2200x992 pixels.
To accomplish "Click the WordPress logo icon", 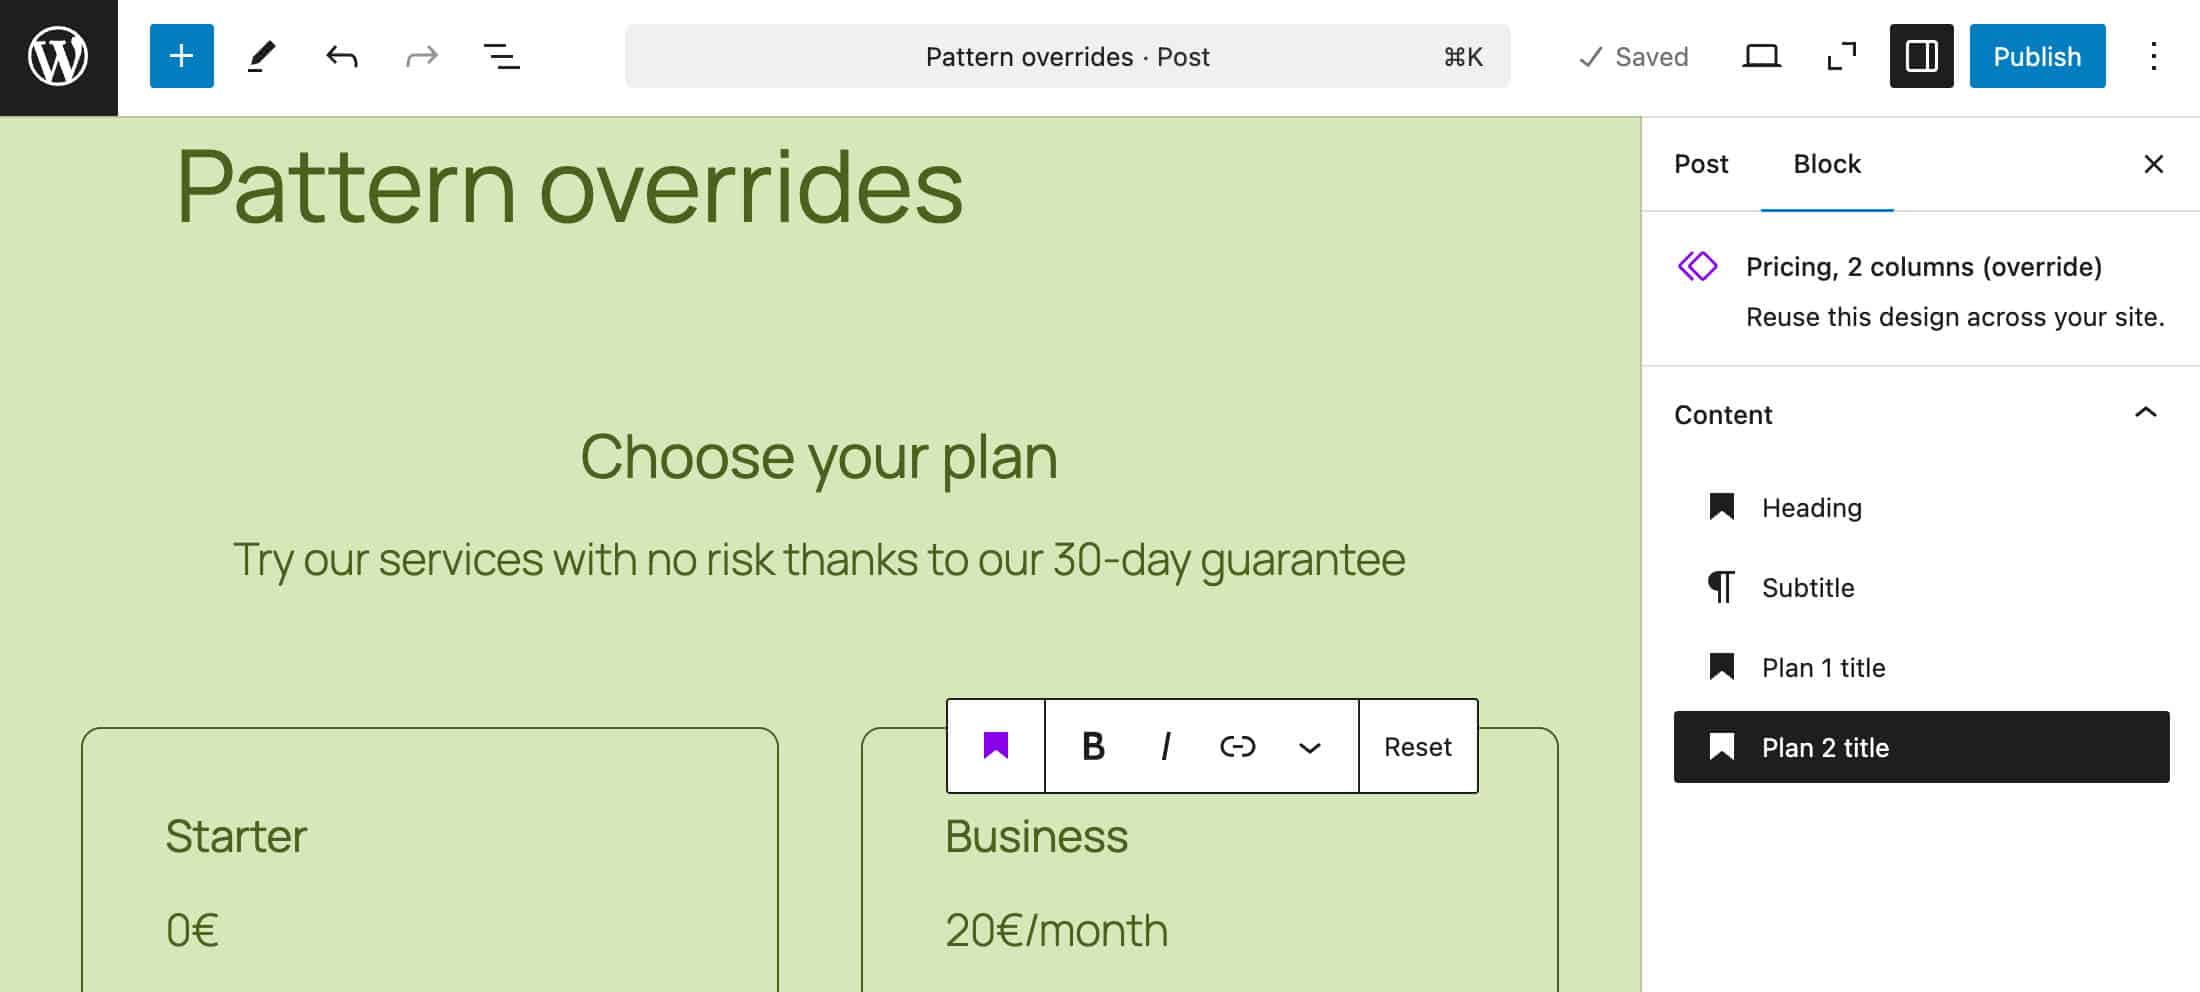I will coord(58,57).
